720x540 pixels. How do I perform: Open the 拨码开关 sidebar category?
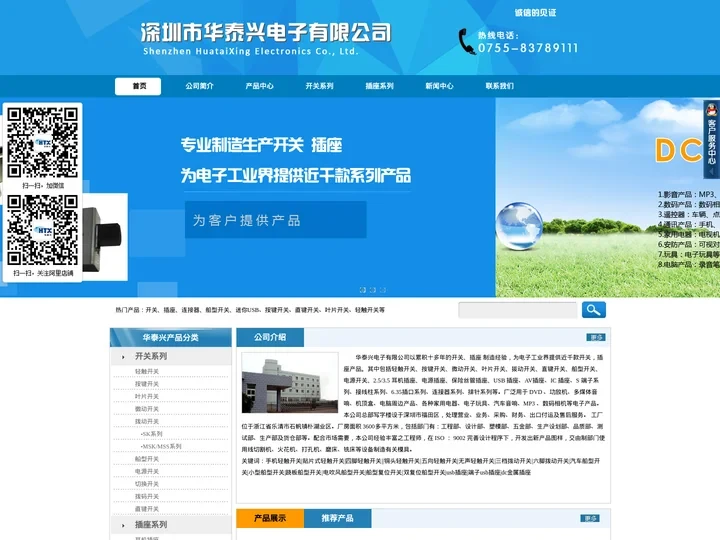pos(147,496)
